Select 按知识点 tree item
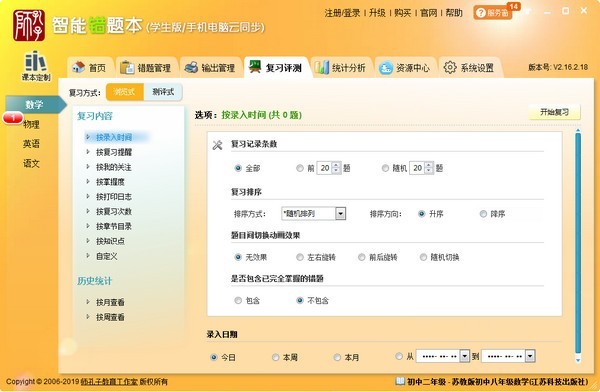The image size is (600, 392). 110,241
